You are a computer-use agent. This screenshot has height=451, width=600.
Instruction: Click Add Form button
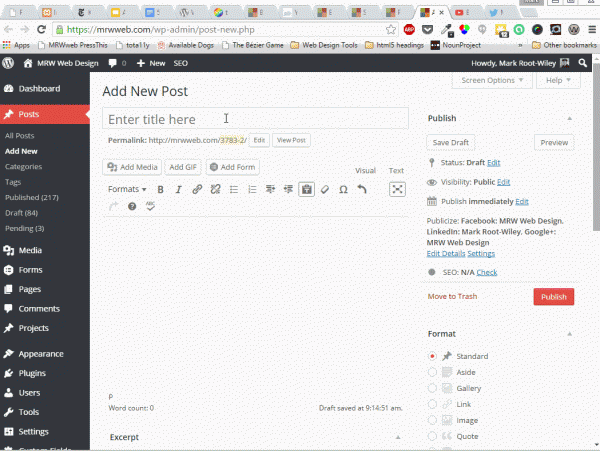(233, 167)
